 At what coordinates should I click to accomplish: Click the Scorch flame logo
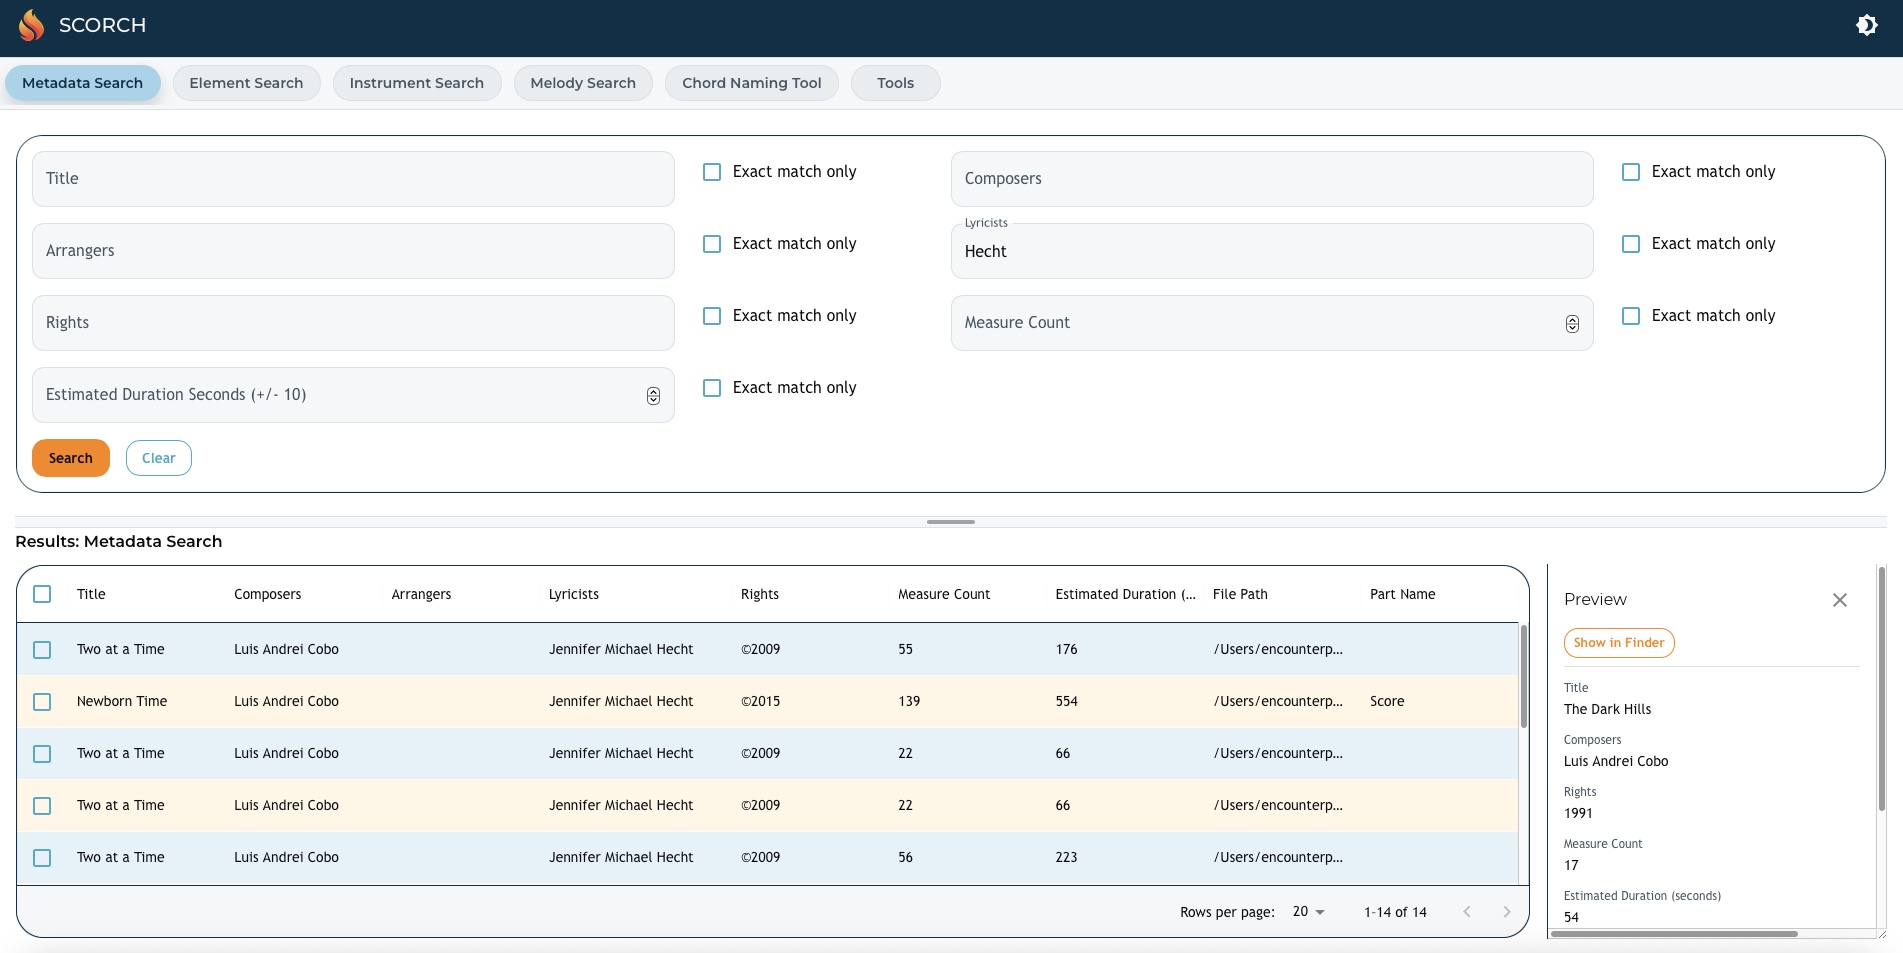32,25
